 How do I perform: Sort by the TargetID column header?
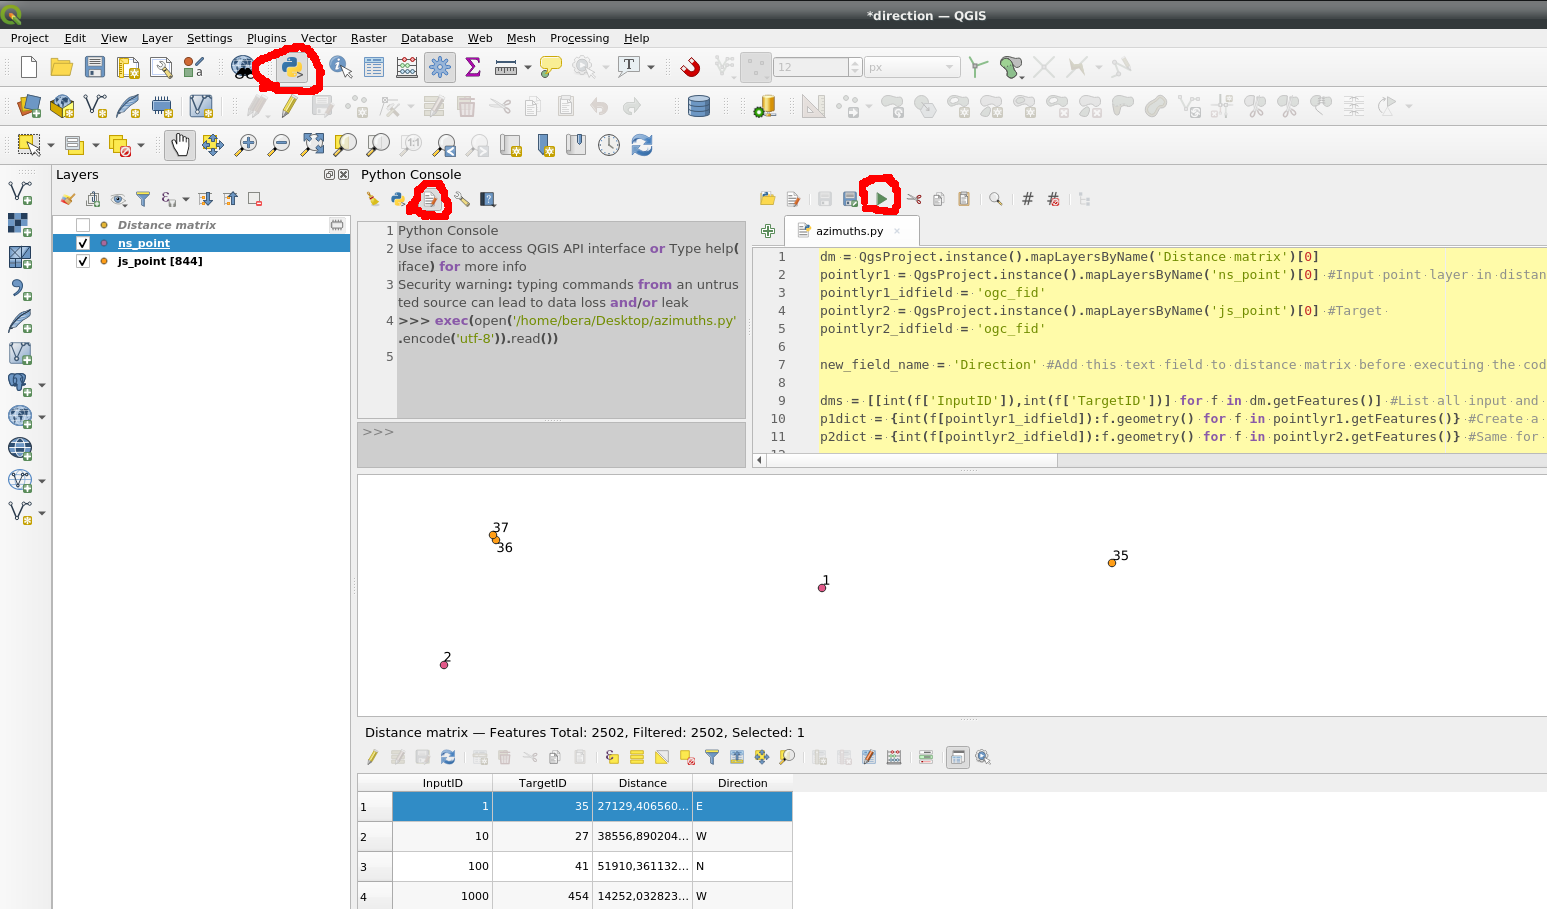click(542, 783)
